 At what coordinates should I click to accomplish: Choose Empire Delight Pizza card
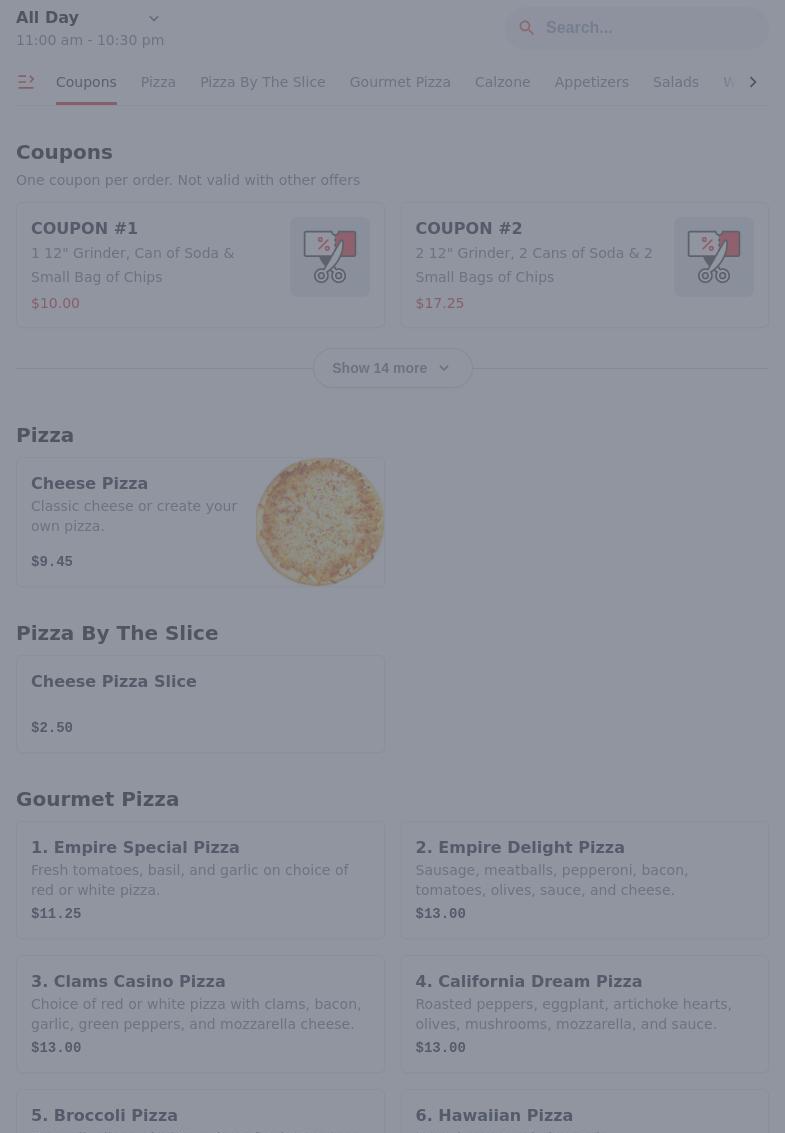point(584,880)
